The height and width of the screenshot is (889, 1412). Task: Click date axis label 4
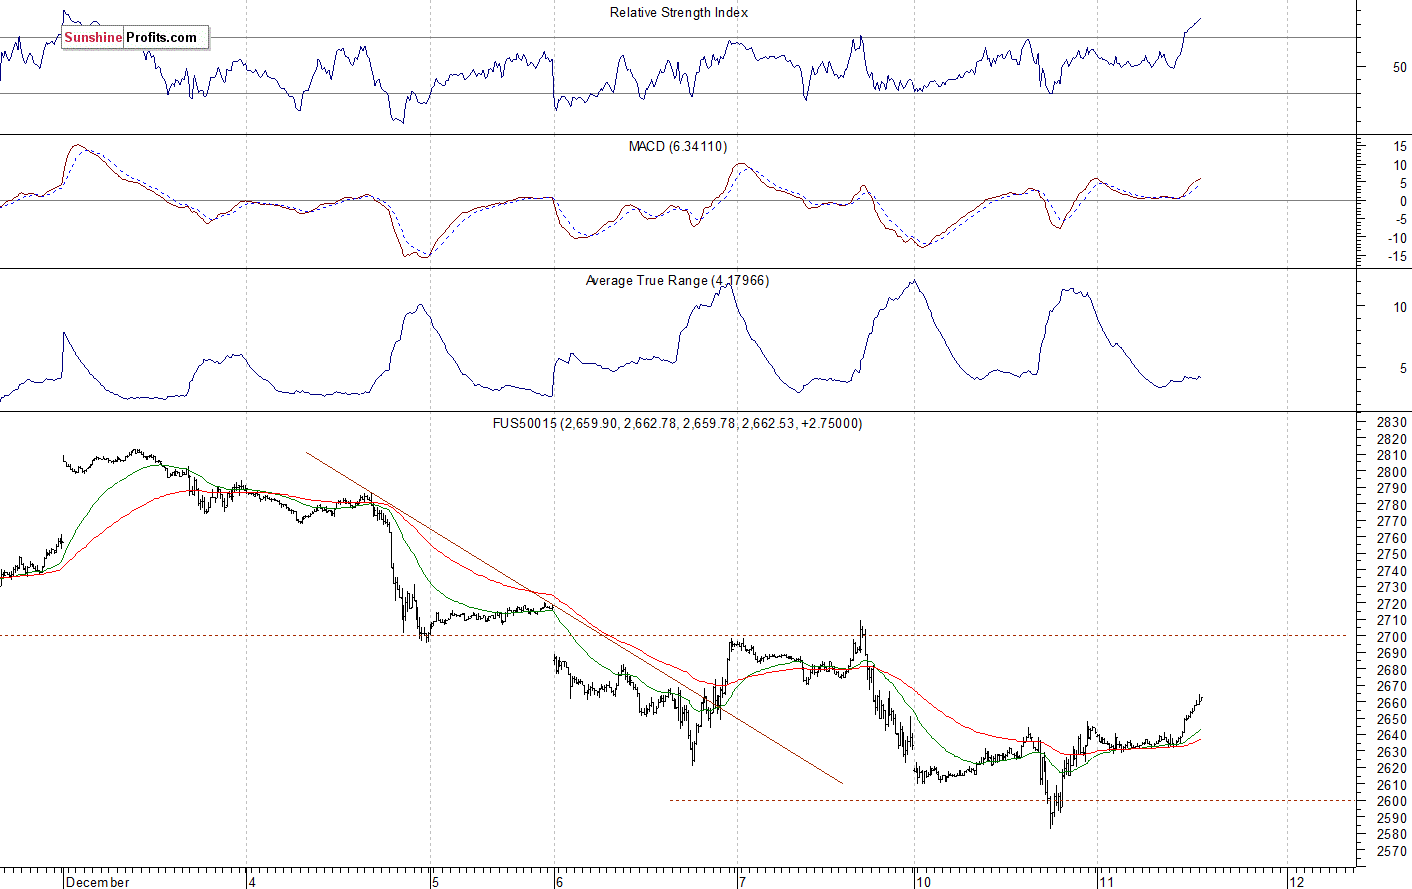coord(252,882)
